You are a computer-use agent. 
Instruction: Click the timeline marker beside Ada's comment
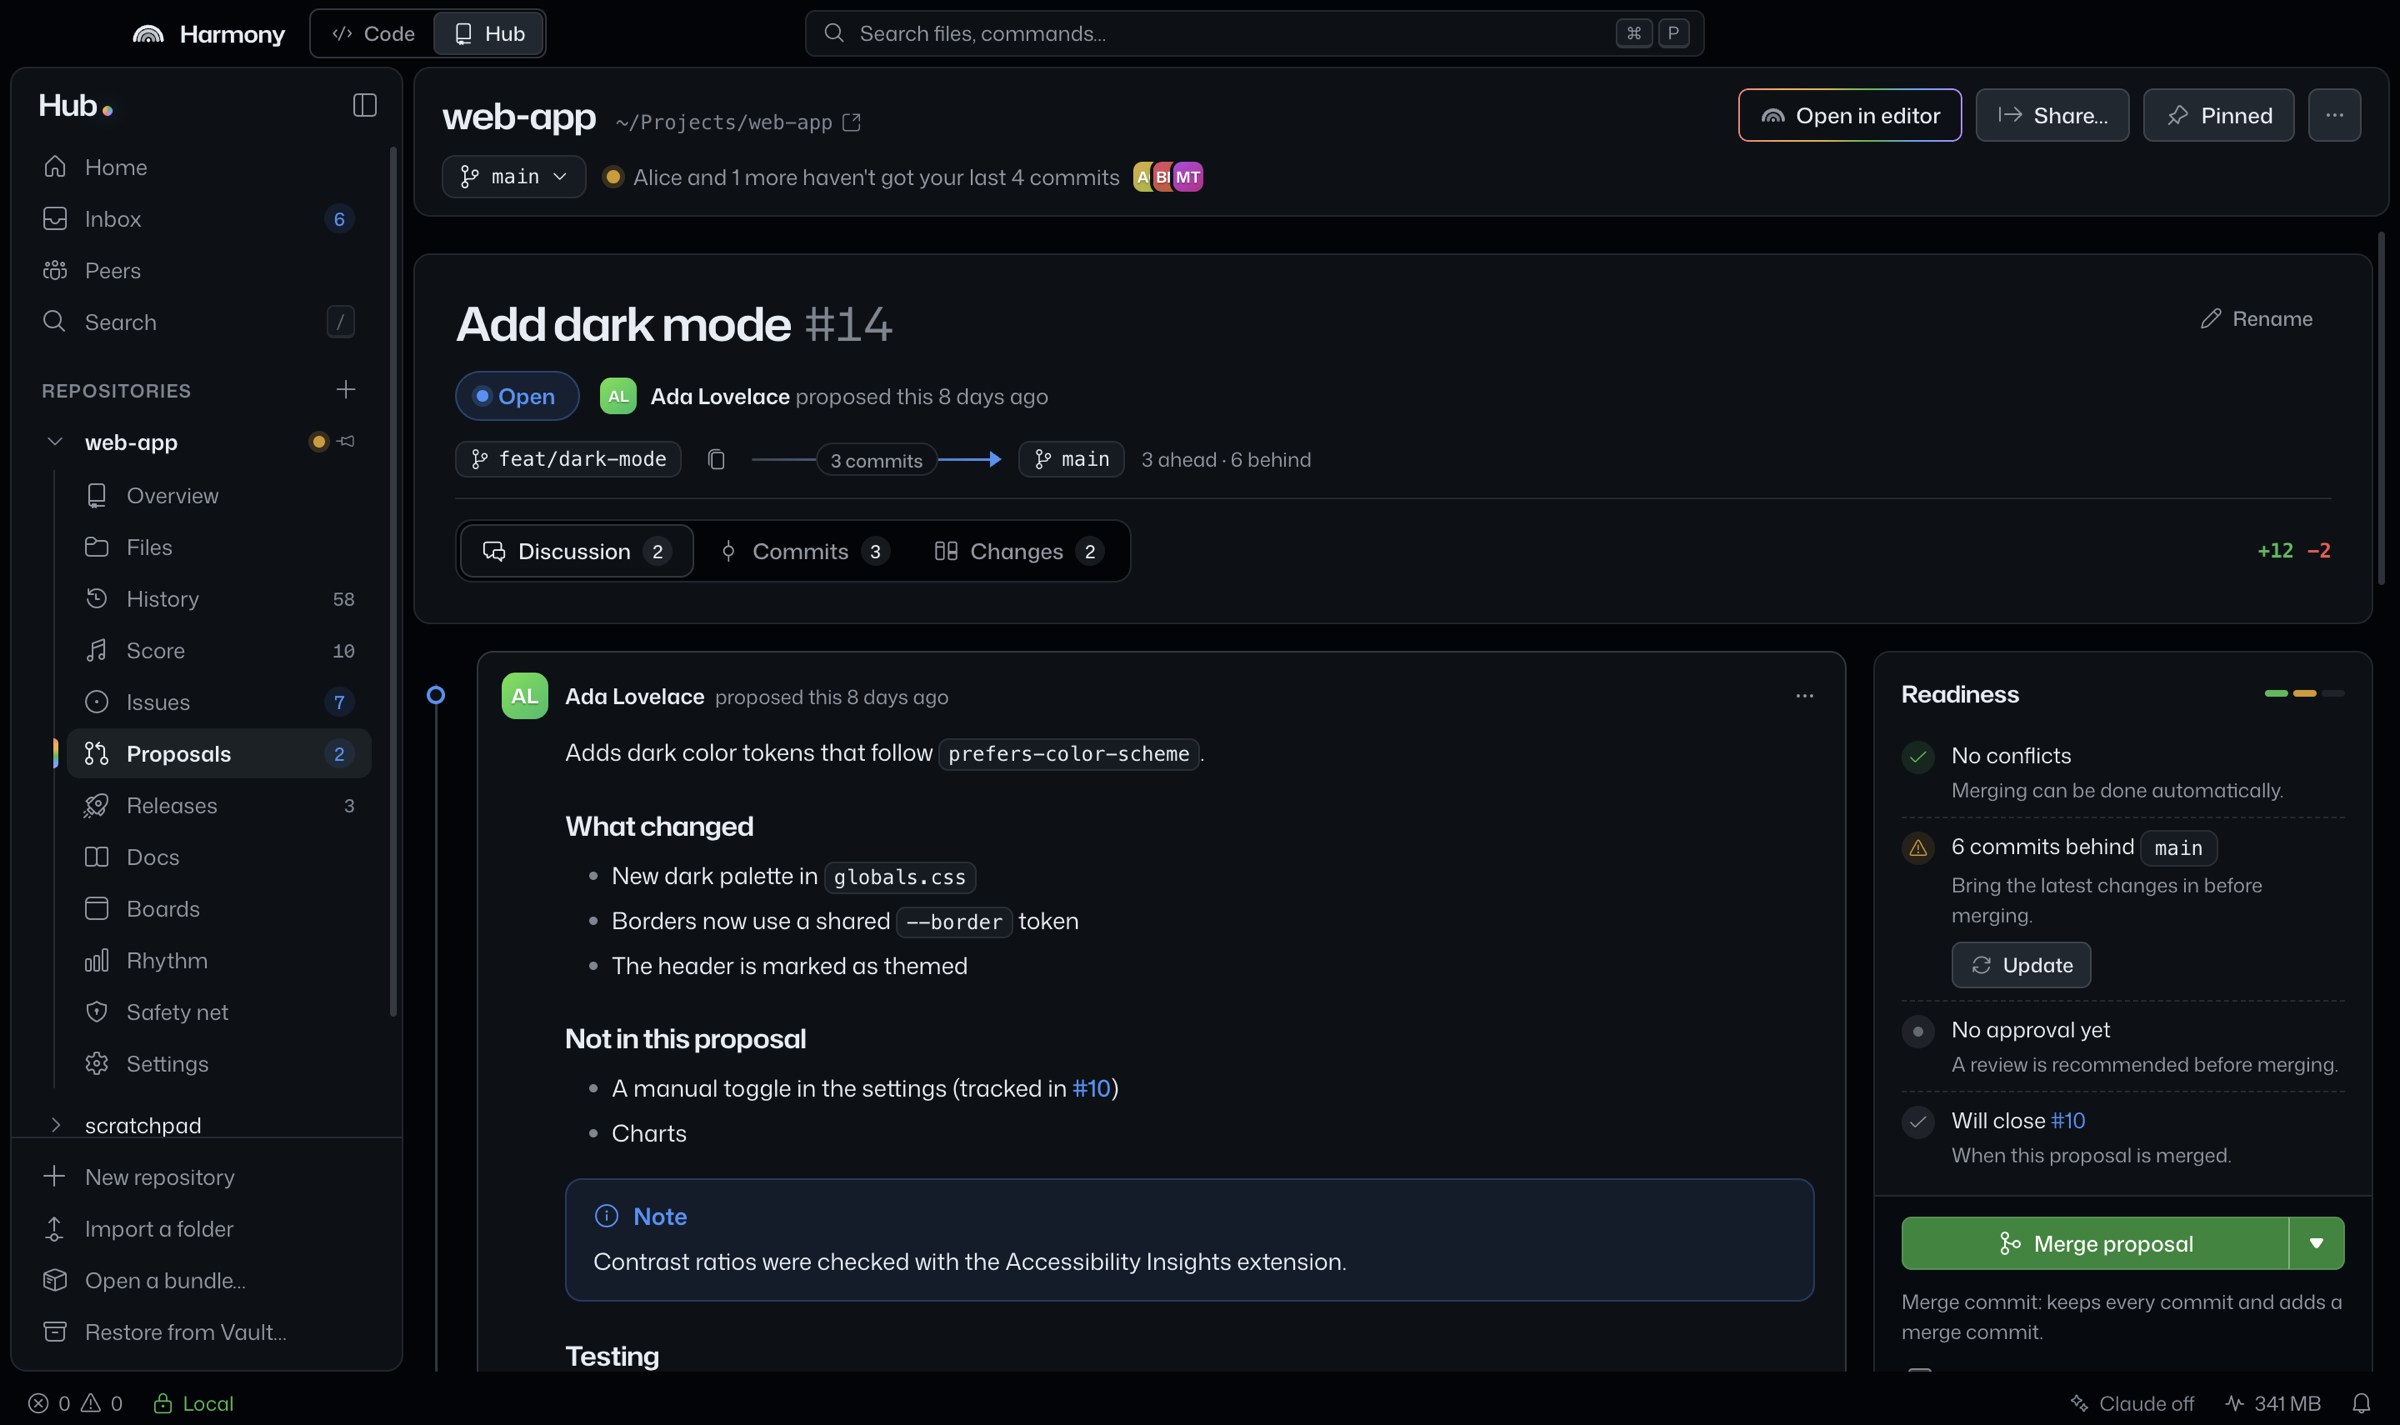(436, 695)
